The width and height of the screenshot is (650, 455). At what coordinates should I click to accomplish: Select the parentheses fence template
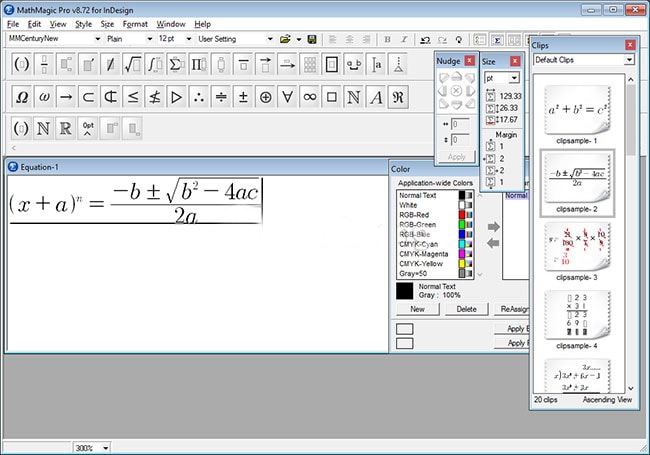tap(22, 64)
